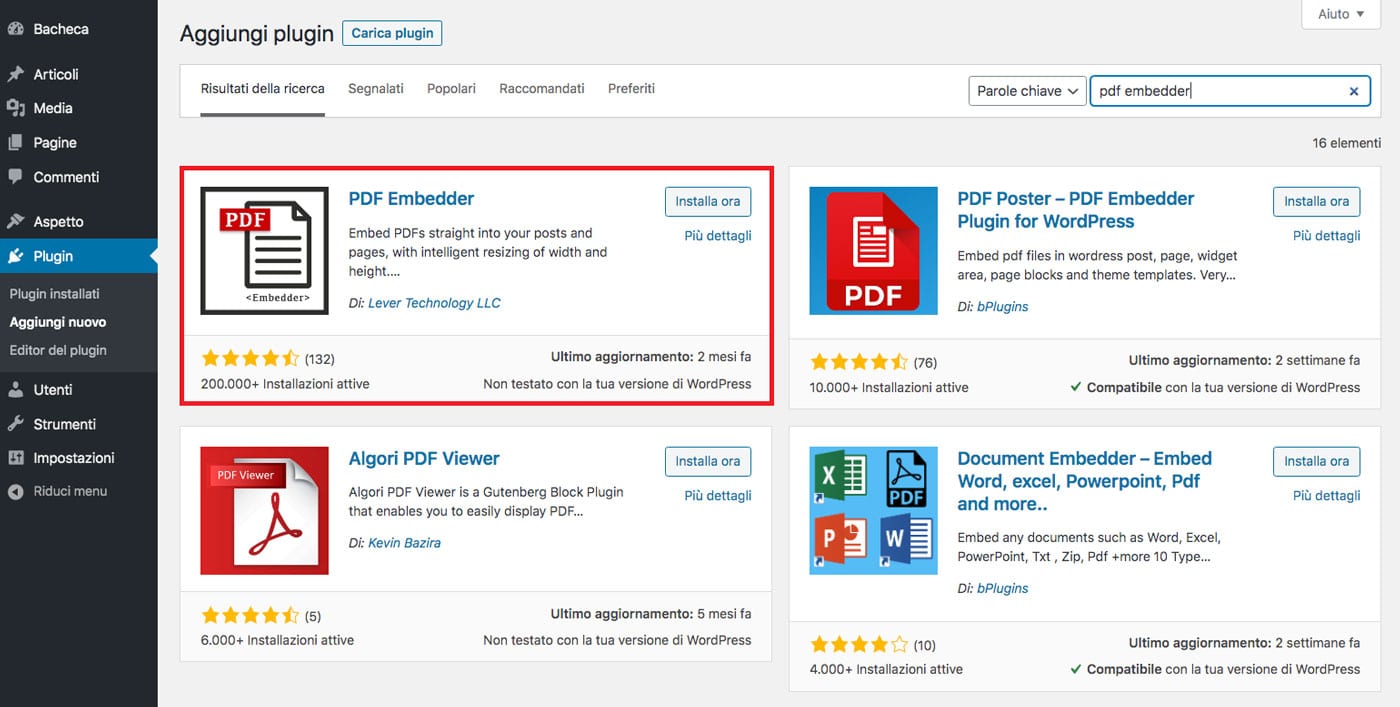
Task: Open bPlugins author link under PDF Poster
Action: click(1003, 307)
